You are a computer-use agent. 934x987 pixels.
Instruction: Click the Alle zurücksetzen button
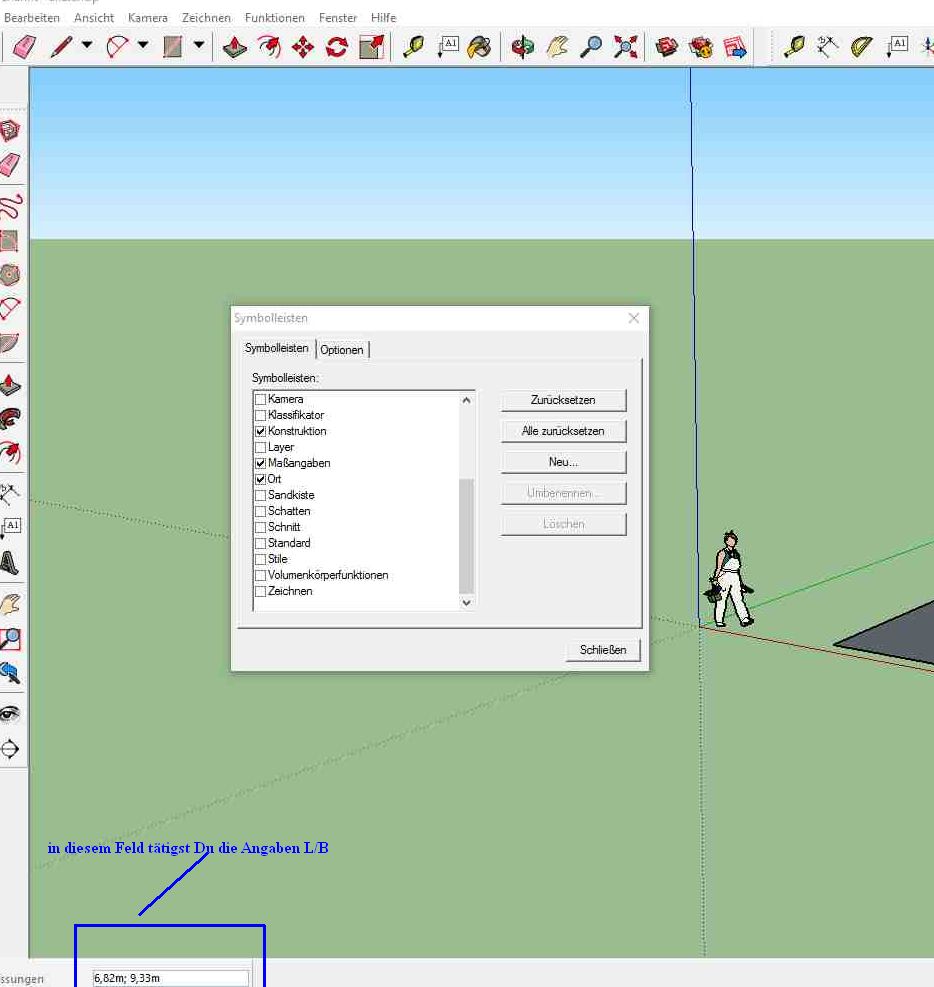pyautogui.click(x=563, y=431)
